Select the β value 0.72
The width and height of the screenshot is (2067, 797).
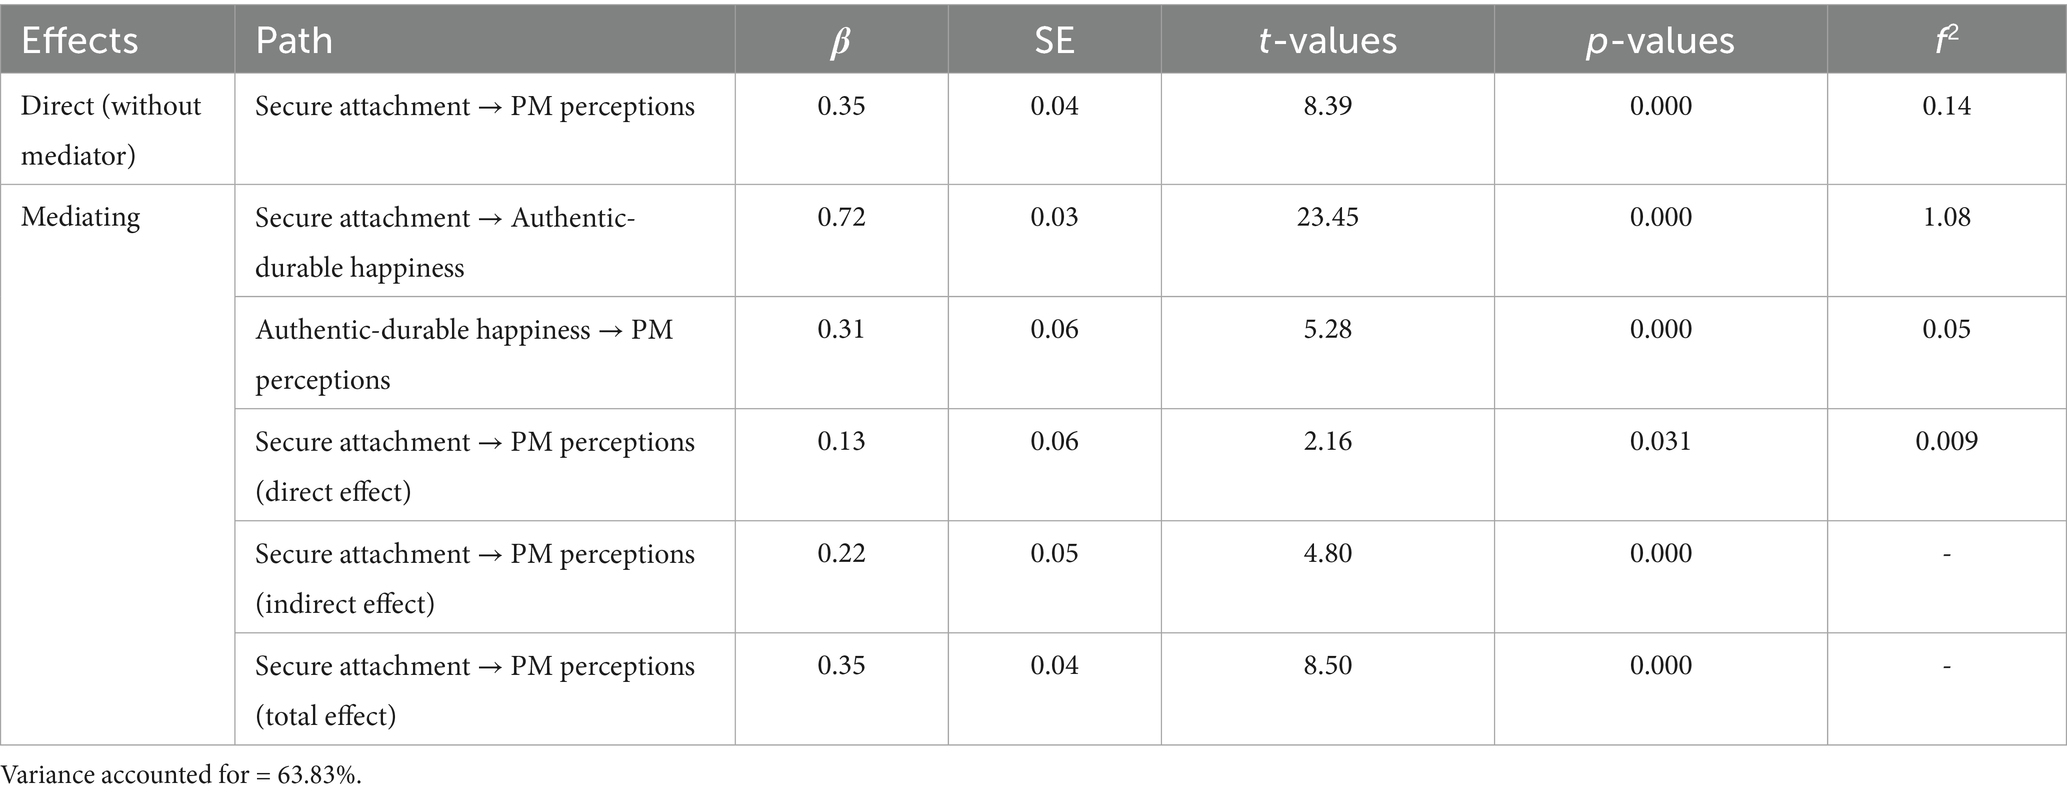[841, 217]
